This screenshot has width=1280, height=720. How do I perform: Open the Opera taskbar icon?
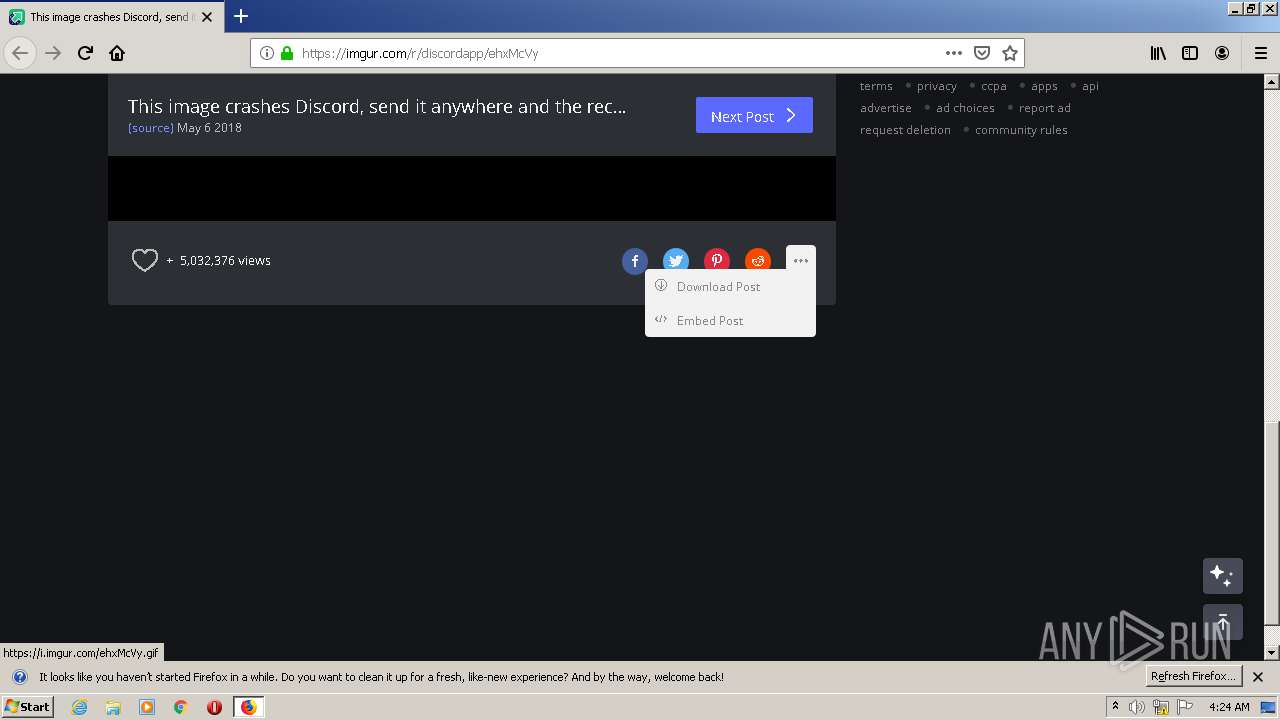click(214, 707)
